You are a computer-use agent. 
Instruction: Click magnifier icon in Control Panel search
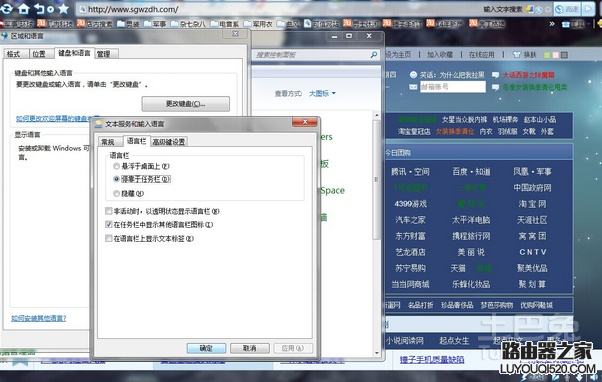374,55
